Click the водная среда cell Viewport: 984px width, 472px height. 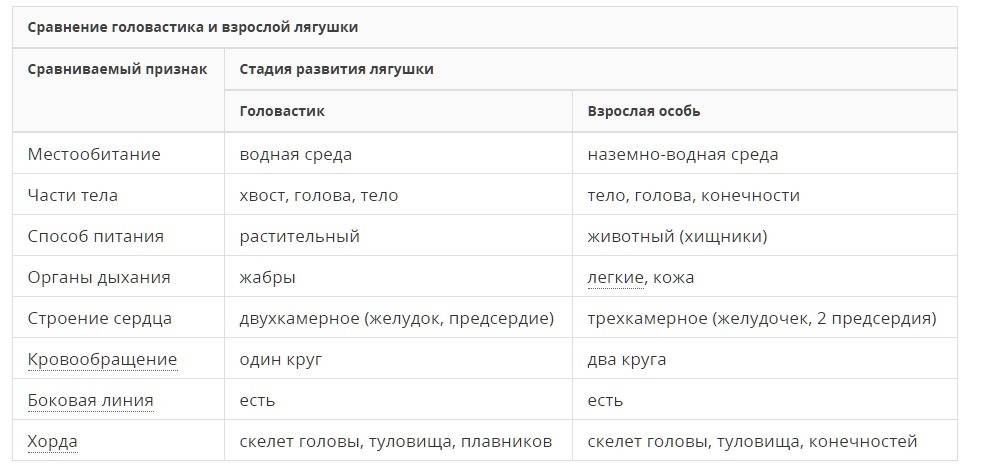[296, 154]
